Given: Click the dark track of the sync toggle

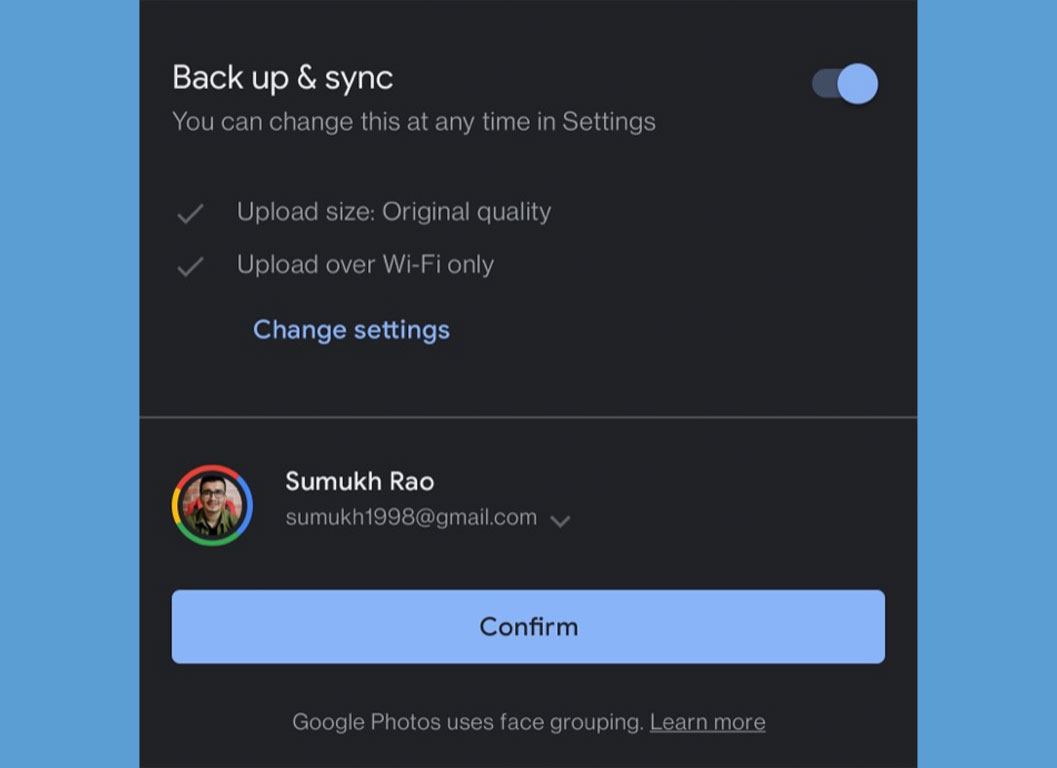Looking at the screenshot, I should point(824,84).
